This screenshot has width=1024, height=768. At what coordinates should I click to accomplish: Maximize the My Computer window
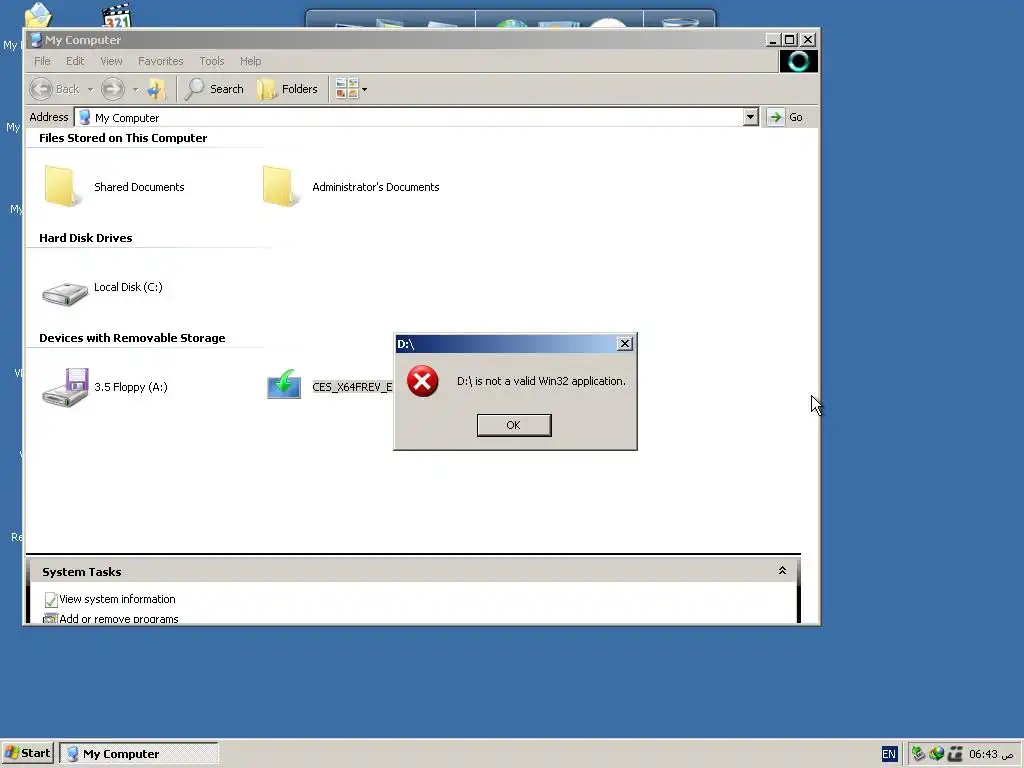tap(790, 40)
